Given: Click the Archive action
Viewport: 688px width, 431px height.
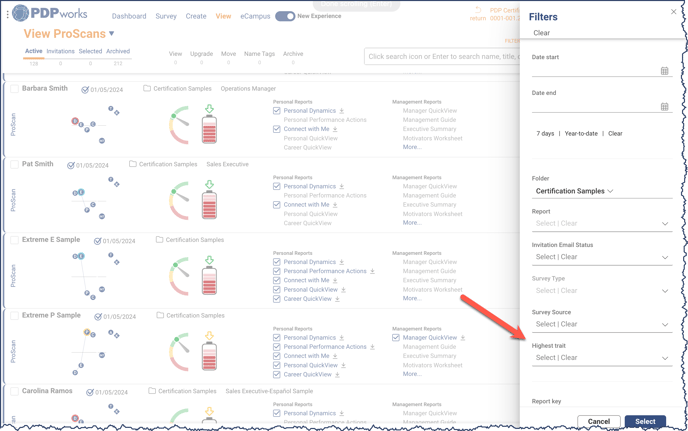Looking at the screenshot, I should 293,54.
